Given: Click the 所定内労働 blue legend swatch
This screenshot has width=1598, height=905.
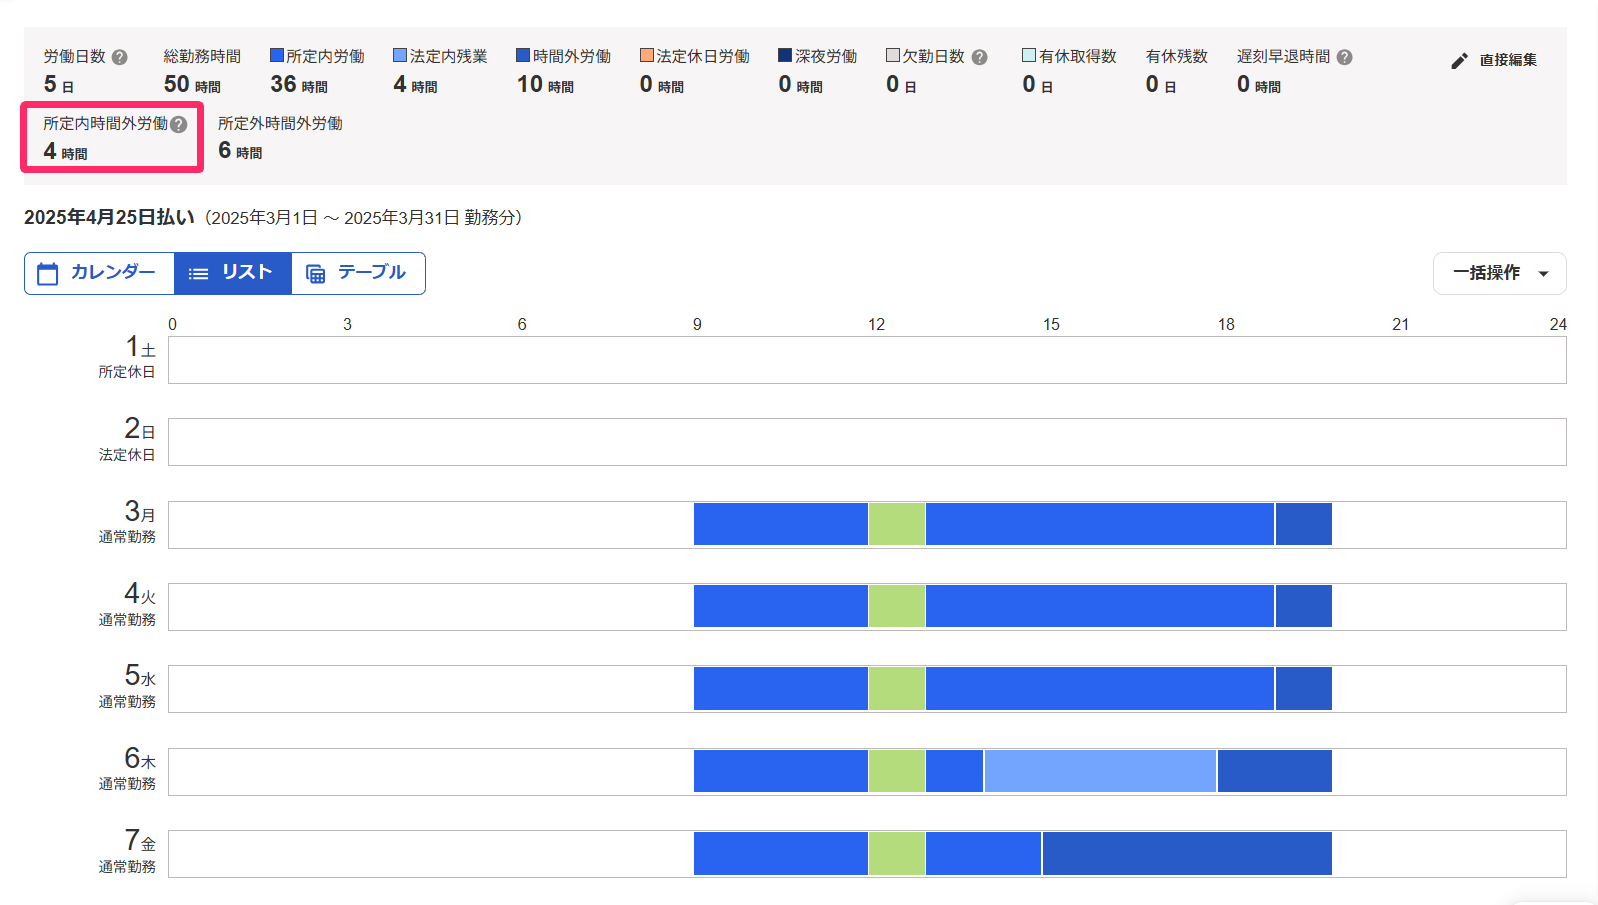Looking at the screenshot, I should (x=277, y=55).
